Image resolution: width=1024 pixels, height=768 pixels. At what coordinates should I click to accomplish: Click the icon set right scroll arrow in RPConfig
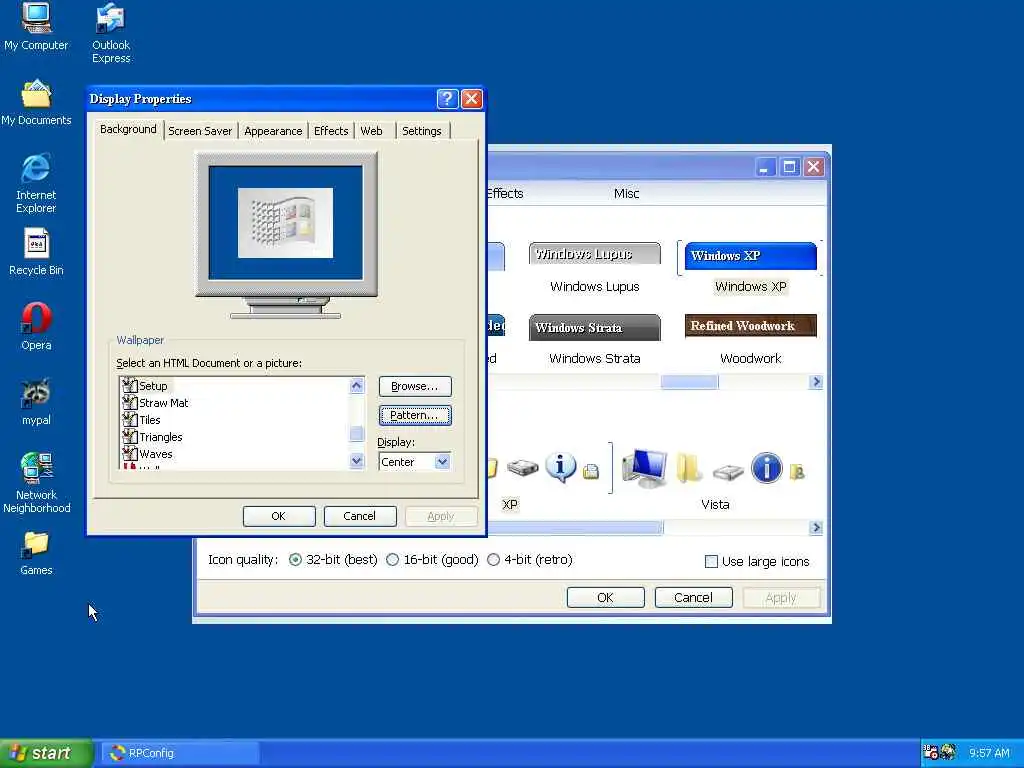[x=816, y=528]
